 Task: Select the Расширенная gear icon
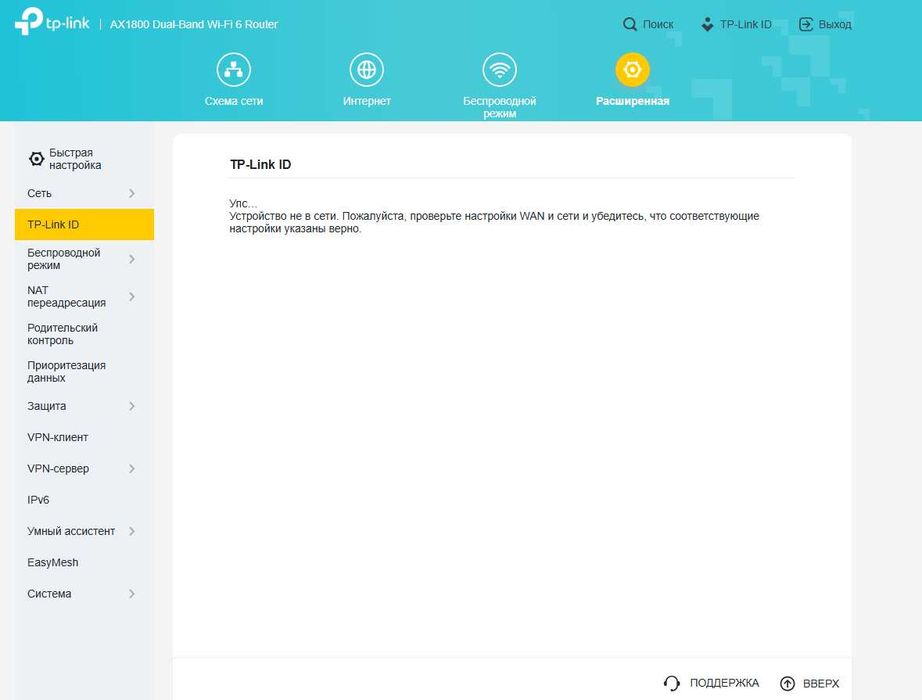[x=632, y=69]
